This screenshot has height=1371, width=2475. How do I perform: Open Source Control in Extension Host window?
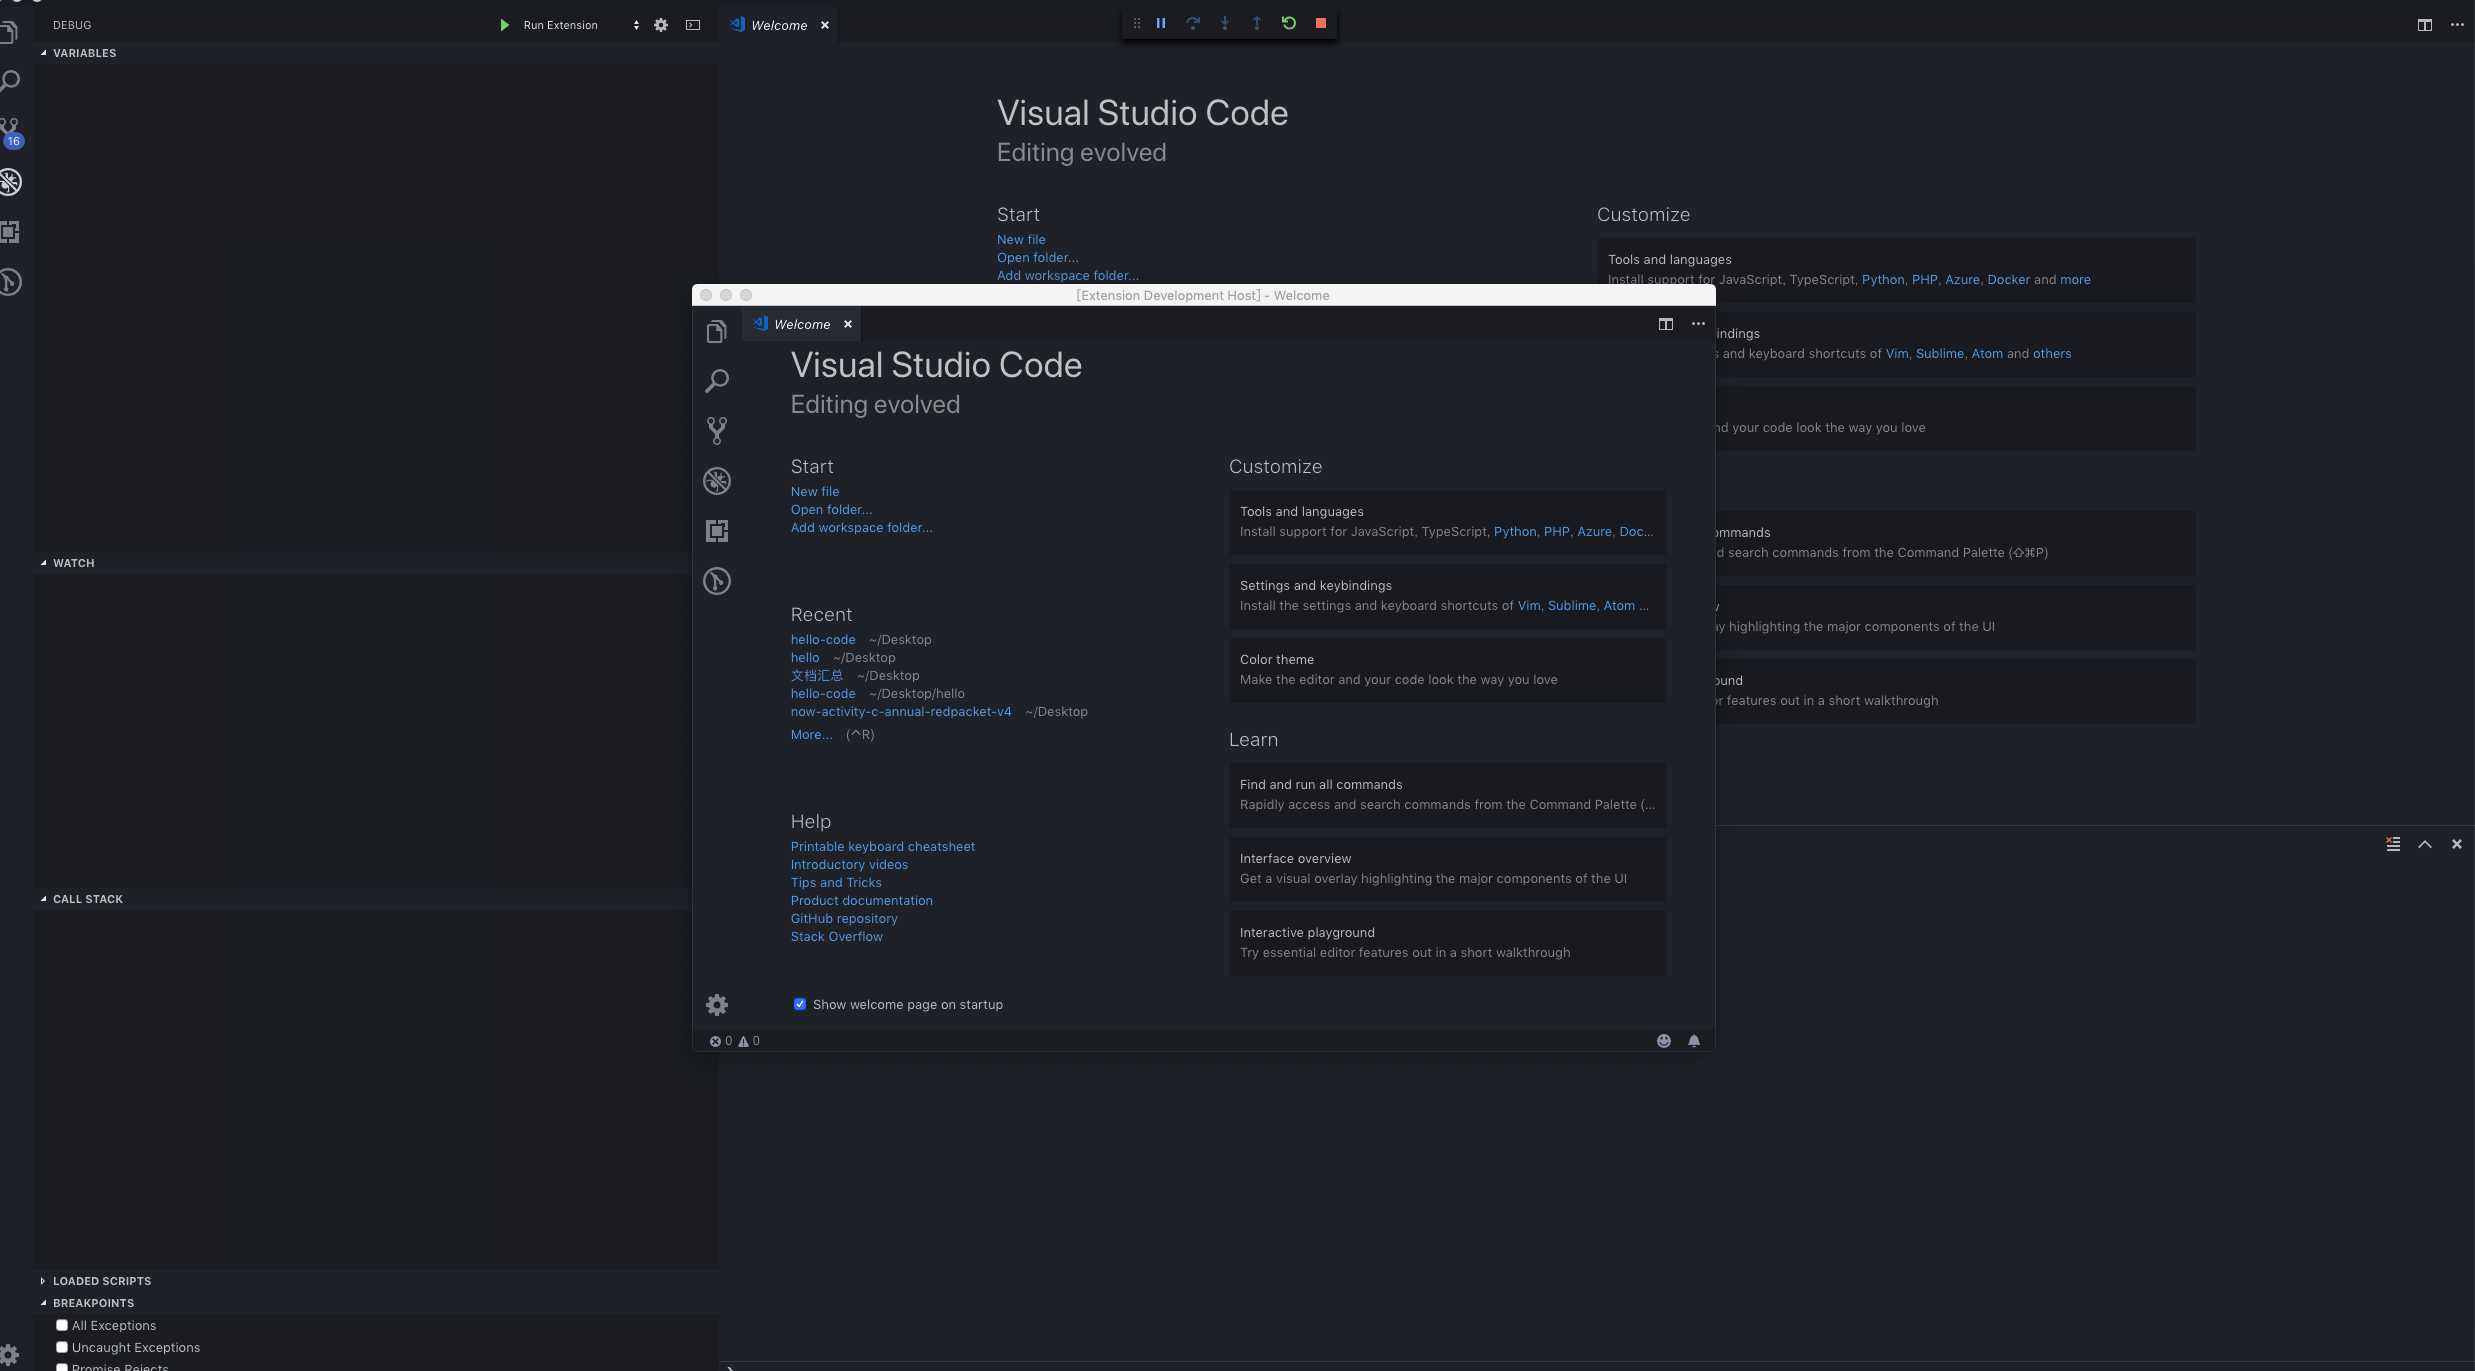pyautogui.click(x=717, y=431)
